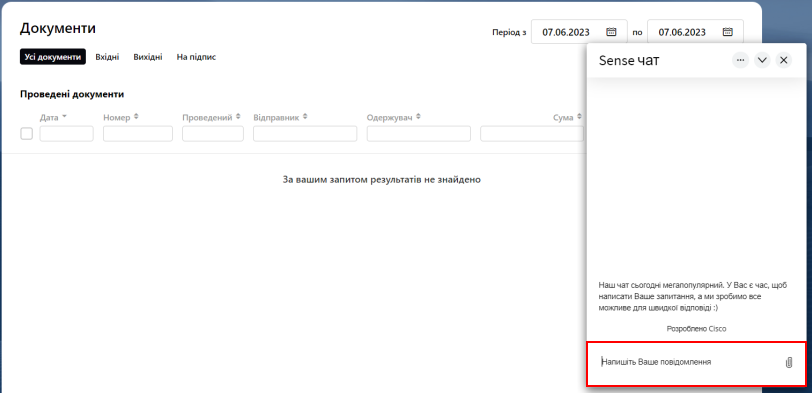Screen dimensions: 812x393
Task: Switch to Усі документи tab
Action: pos(53,57)
